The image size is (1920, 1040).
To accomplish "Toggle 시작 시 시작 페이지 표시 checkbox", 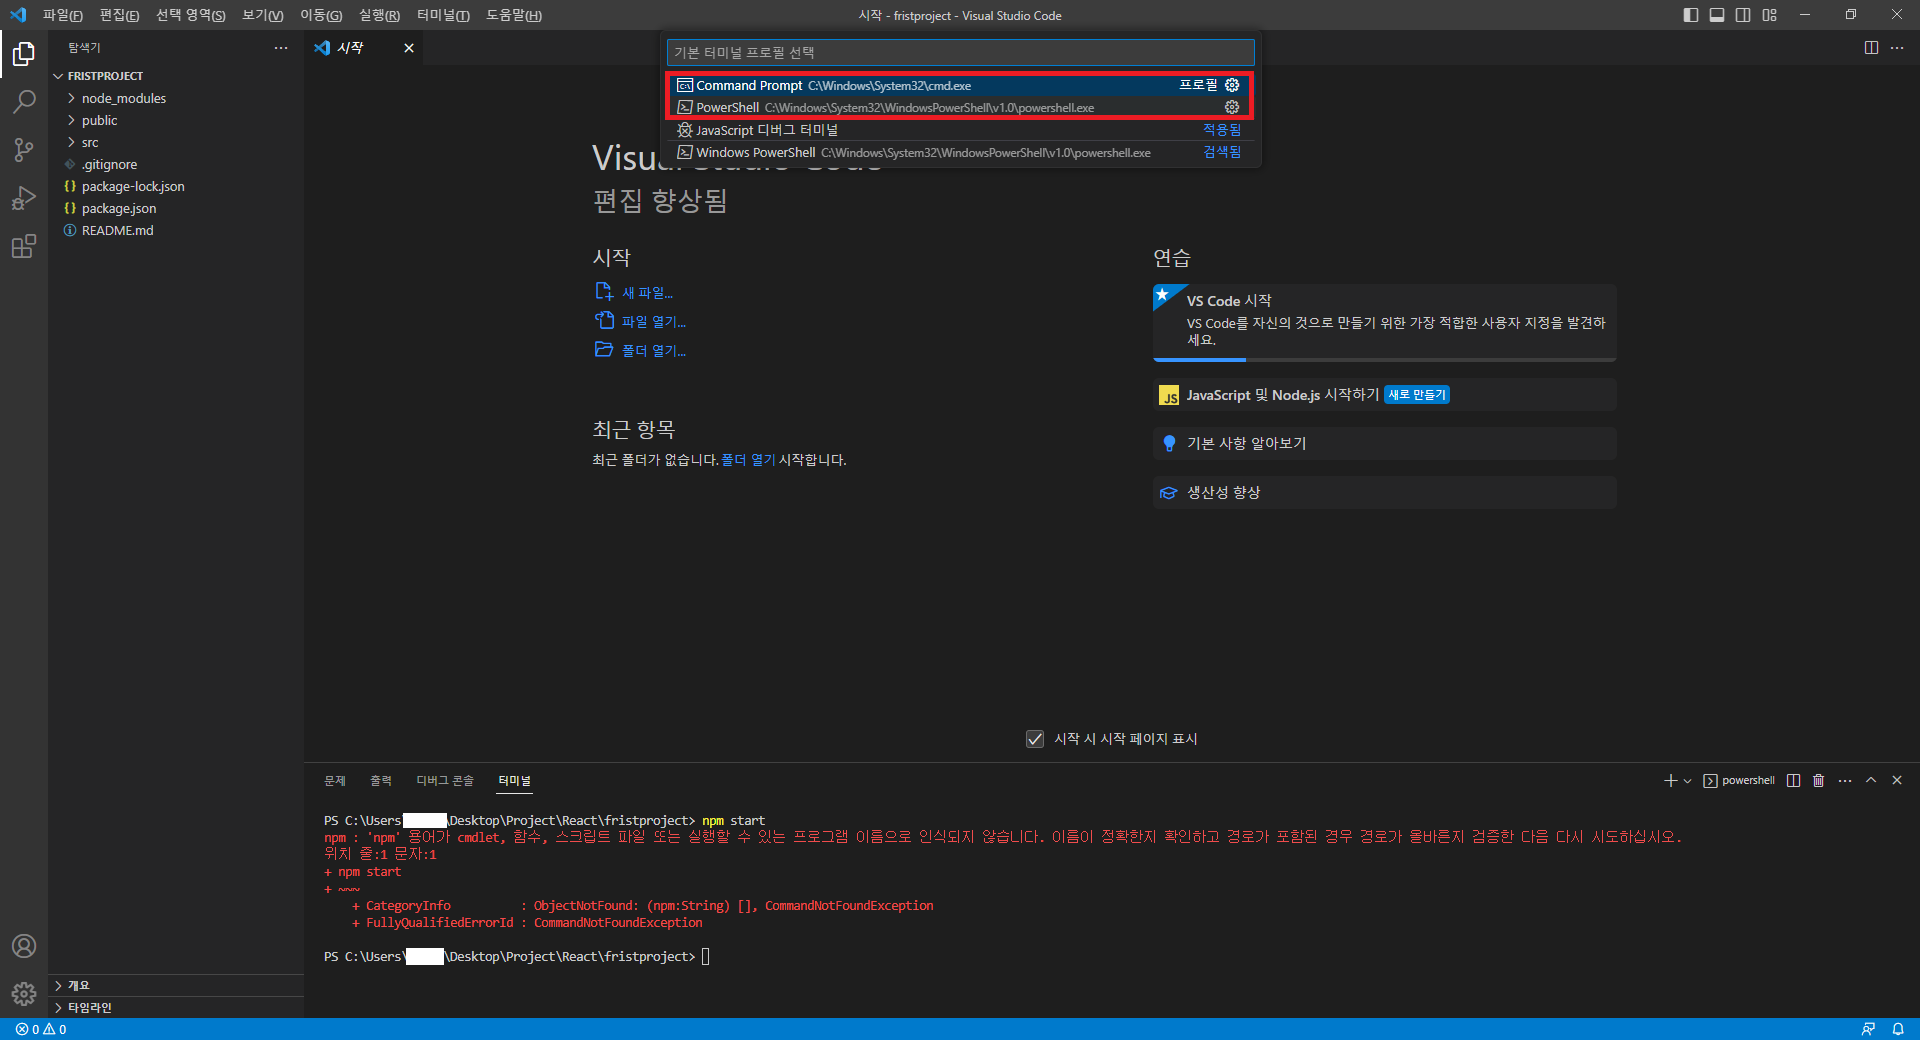I will 1035,739.
